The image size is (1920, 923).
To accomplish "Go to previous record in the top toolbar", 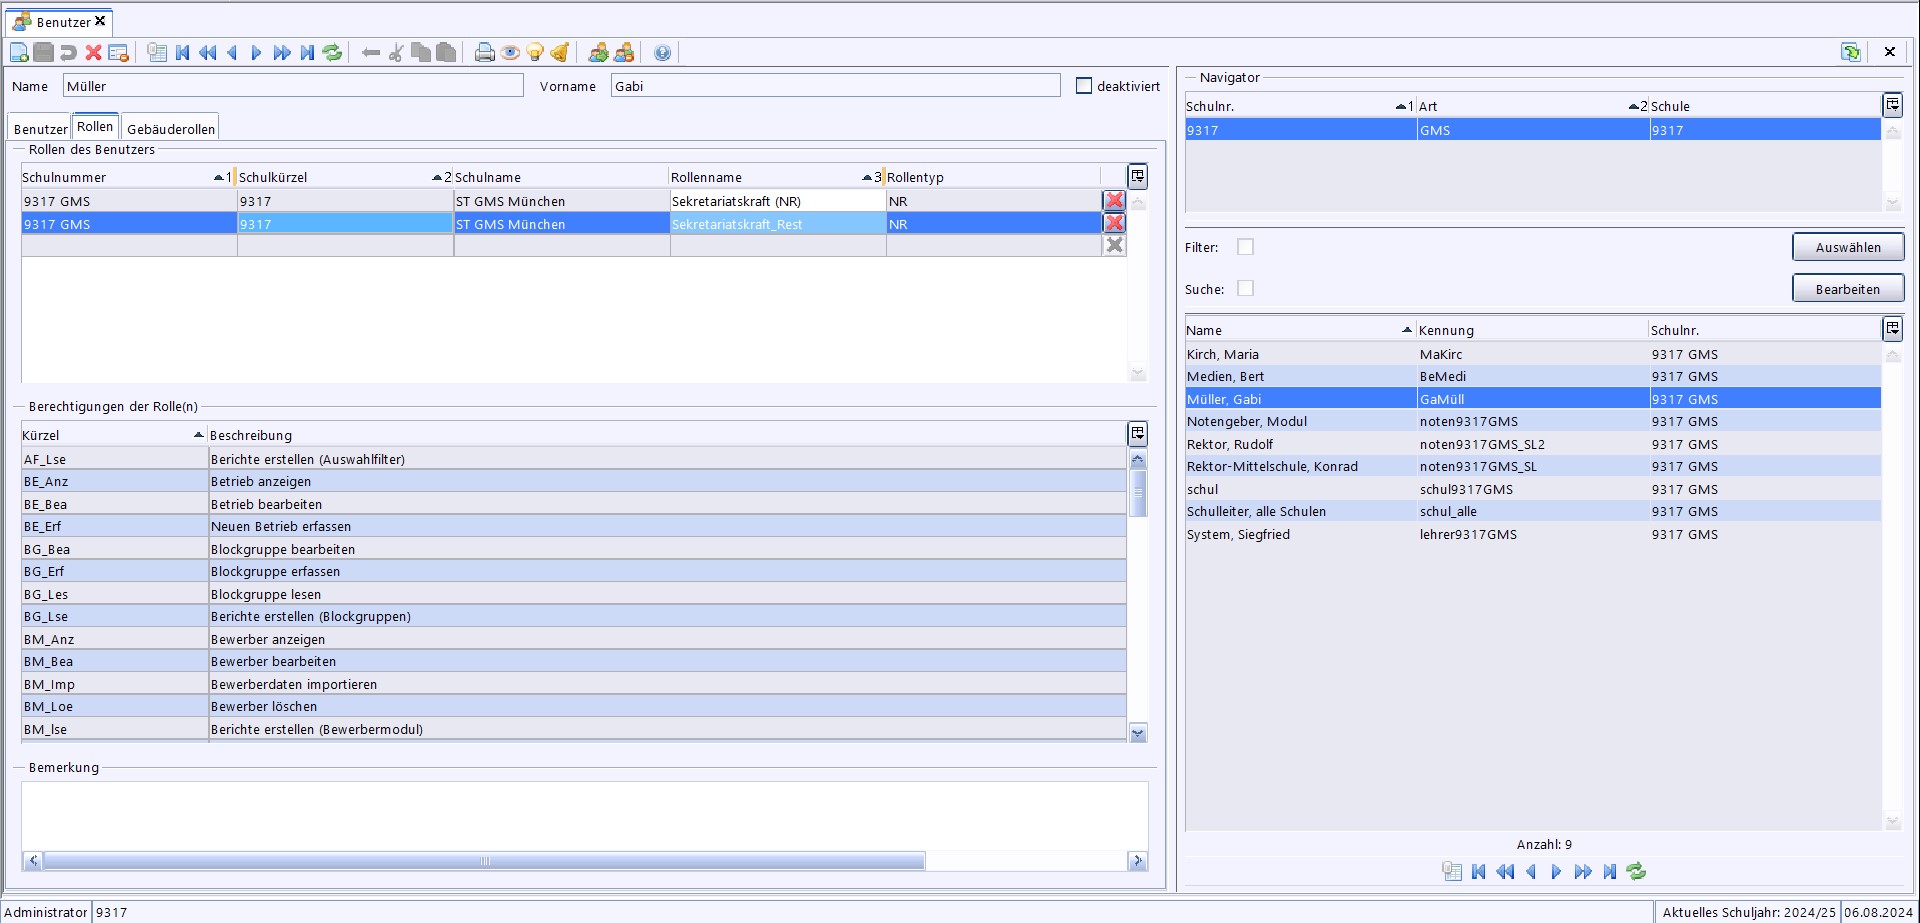I will pos(232,53).
